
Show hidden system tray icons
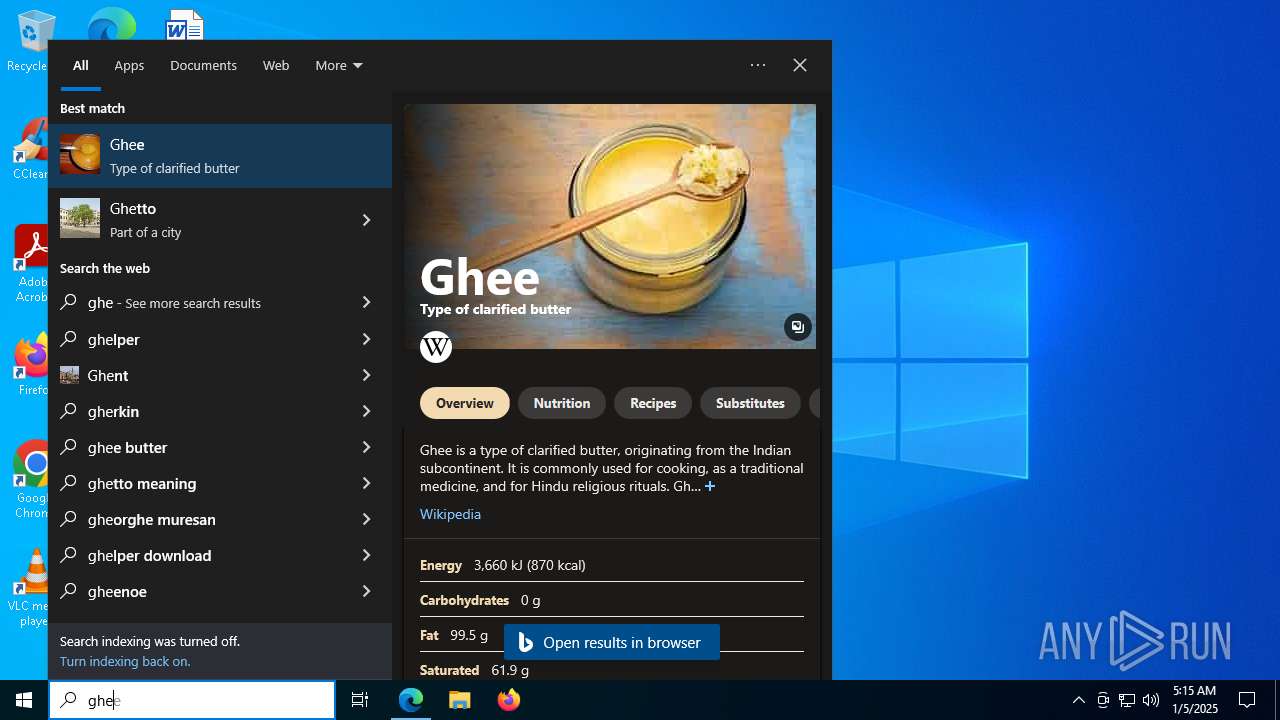(x=1078, y=700)
